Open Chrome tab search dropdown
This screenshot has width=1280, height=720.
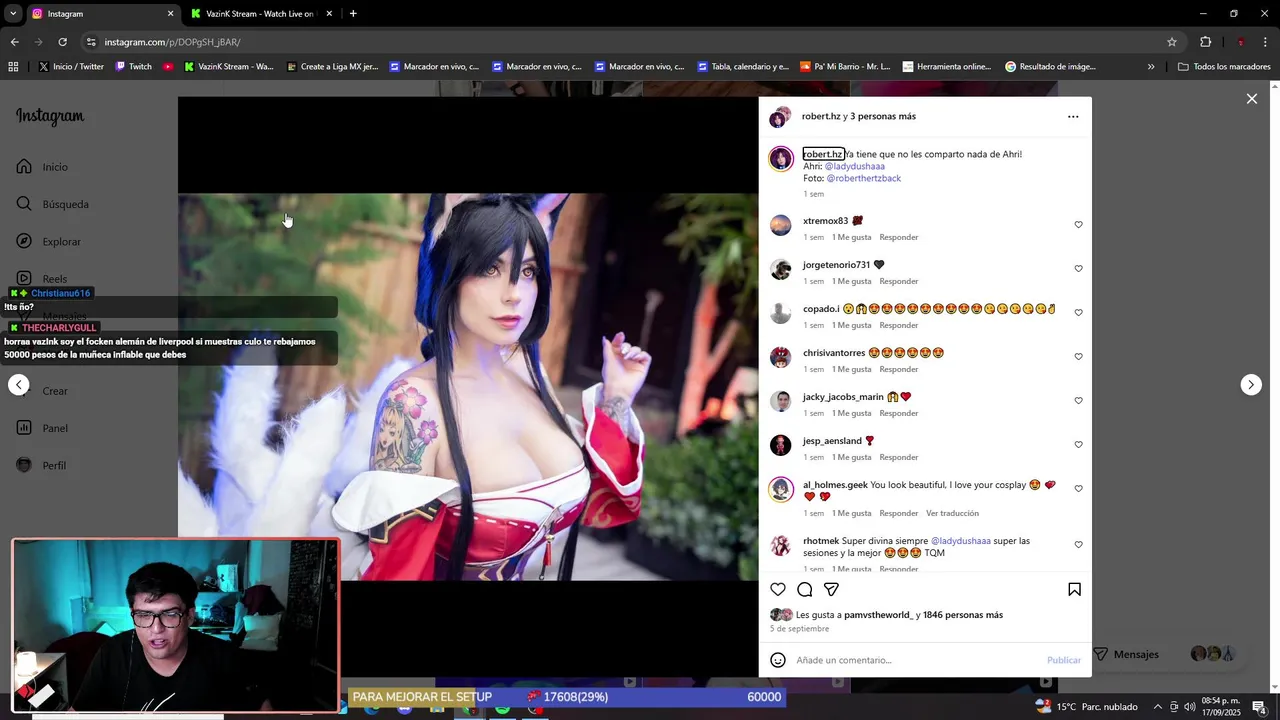coord(12,14)
